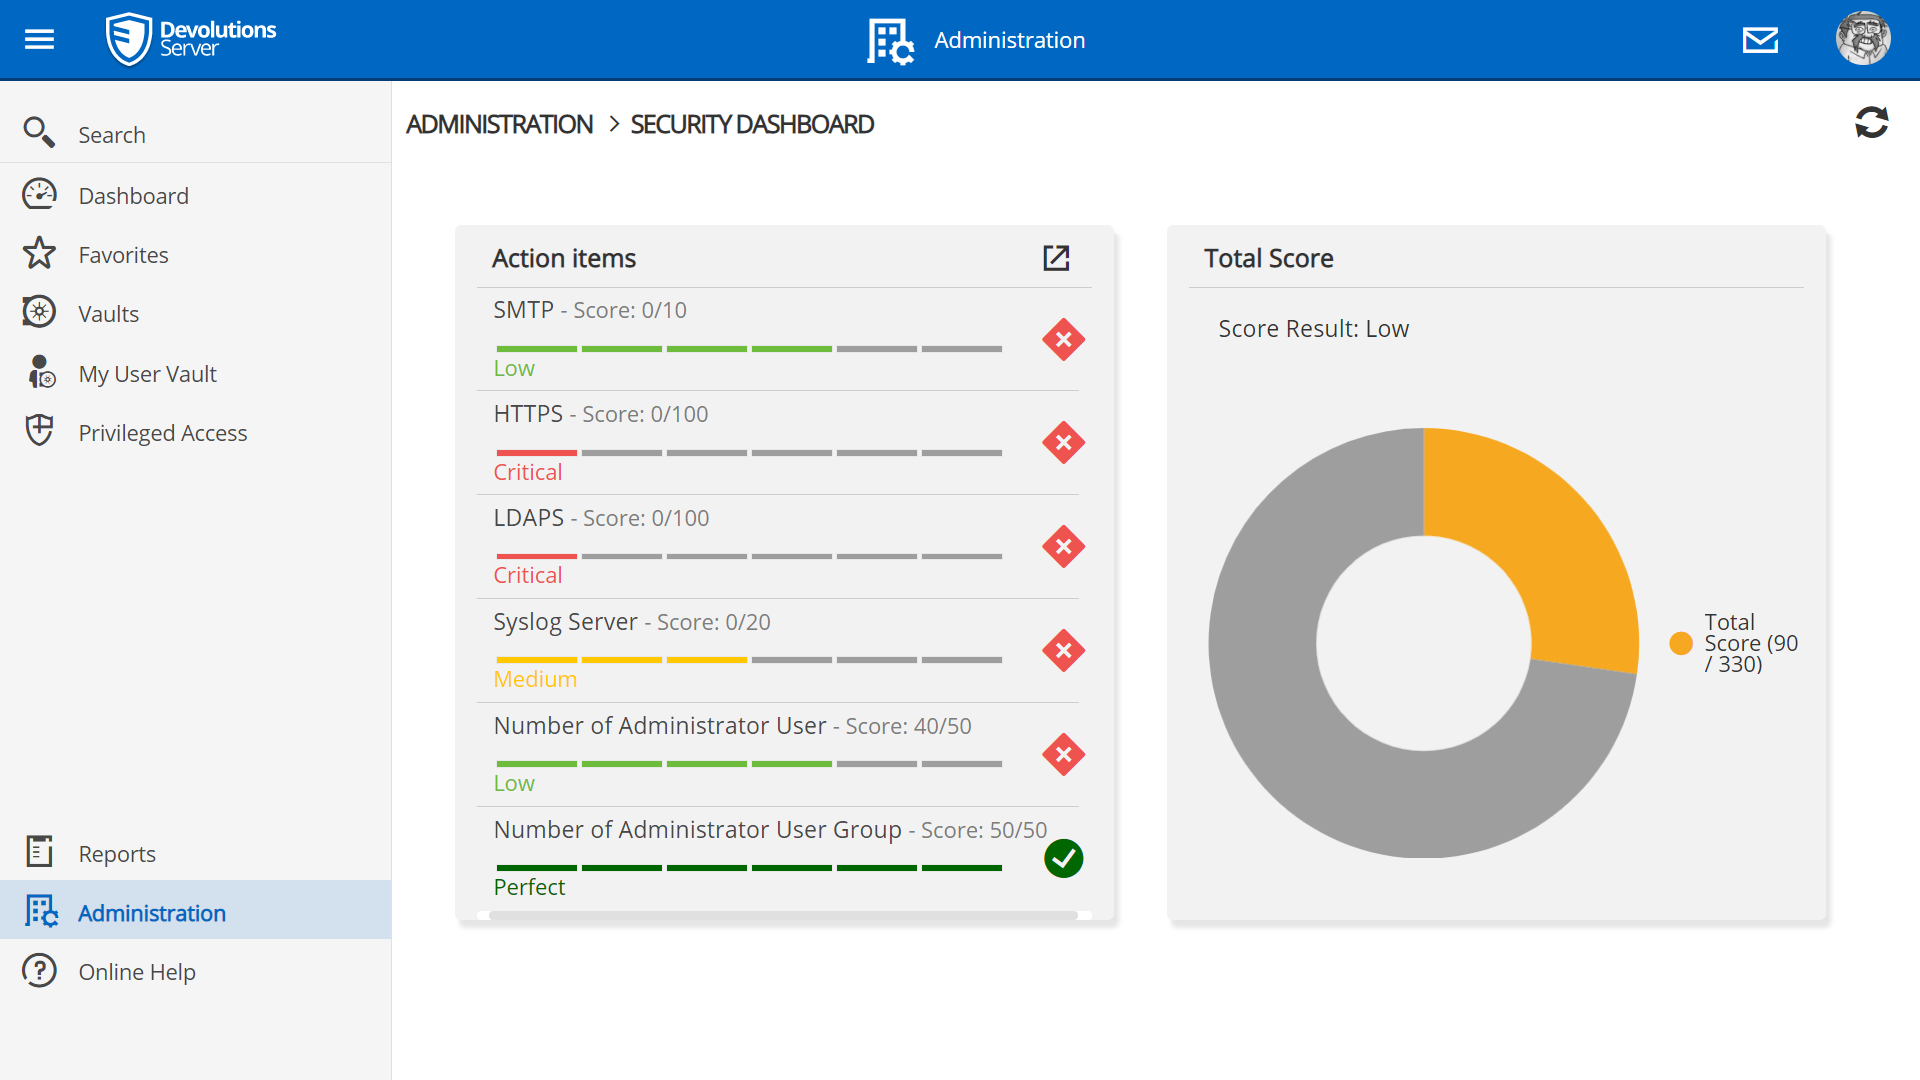Click the red X status for SMTP
This screenshot has height=1080, width=1920.
1063,340
